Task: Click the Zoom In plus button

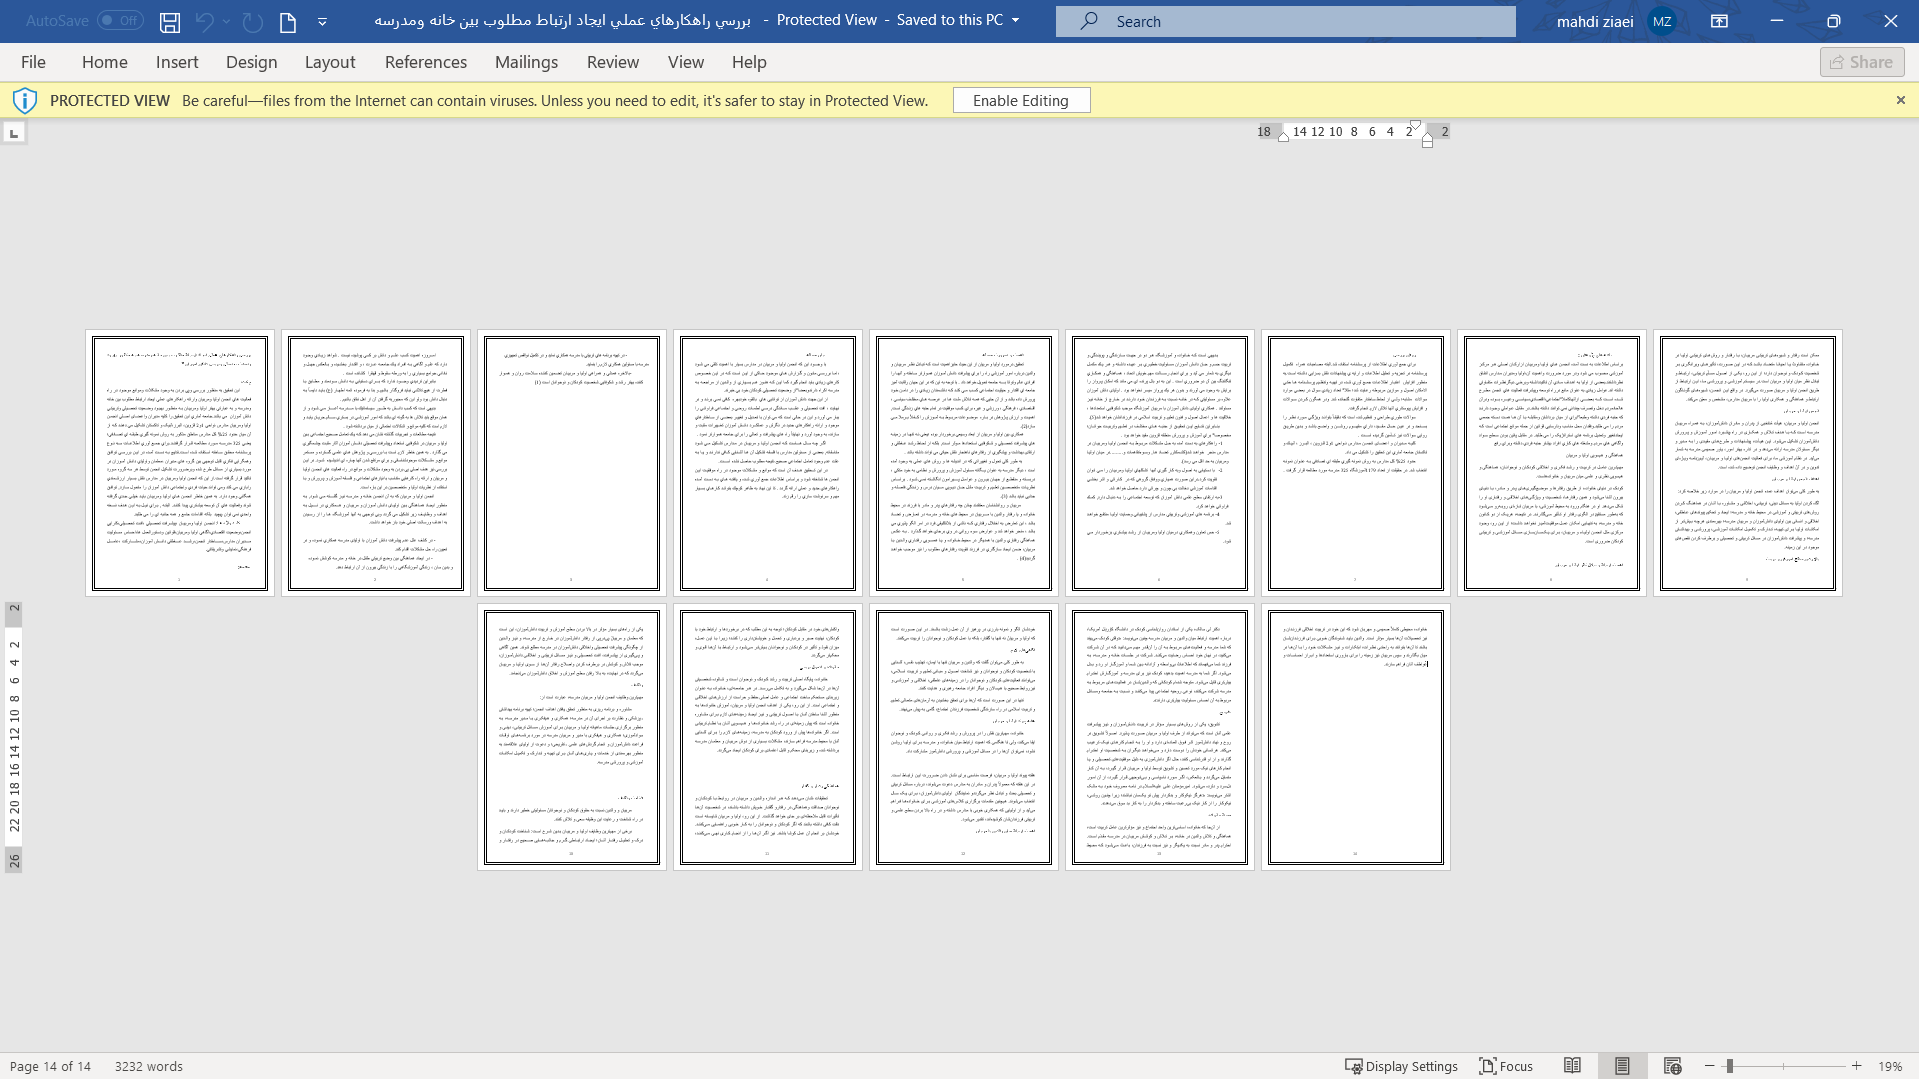Action: tap(1856, 1066)
